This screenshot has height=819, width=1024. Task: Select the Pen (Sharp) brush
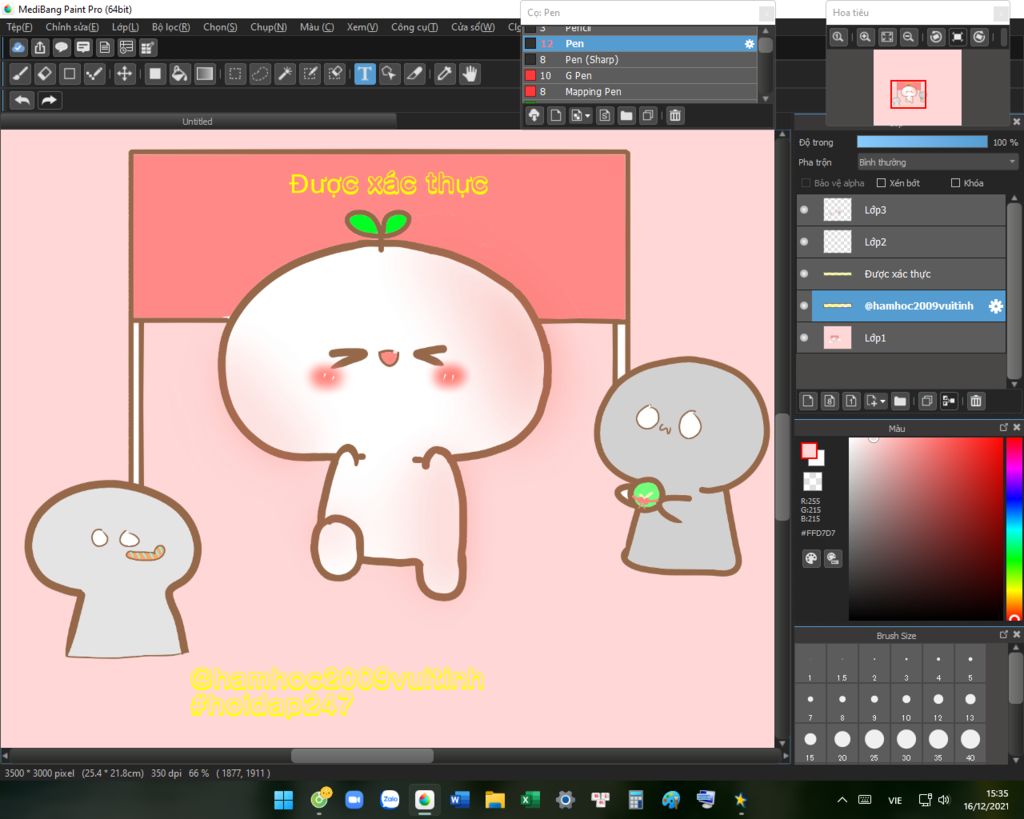pos(640,59)
